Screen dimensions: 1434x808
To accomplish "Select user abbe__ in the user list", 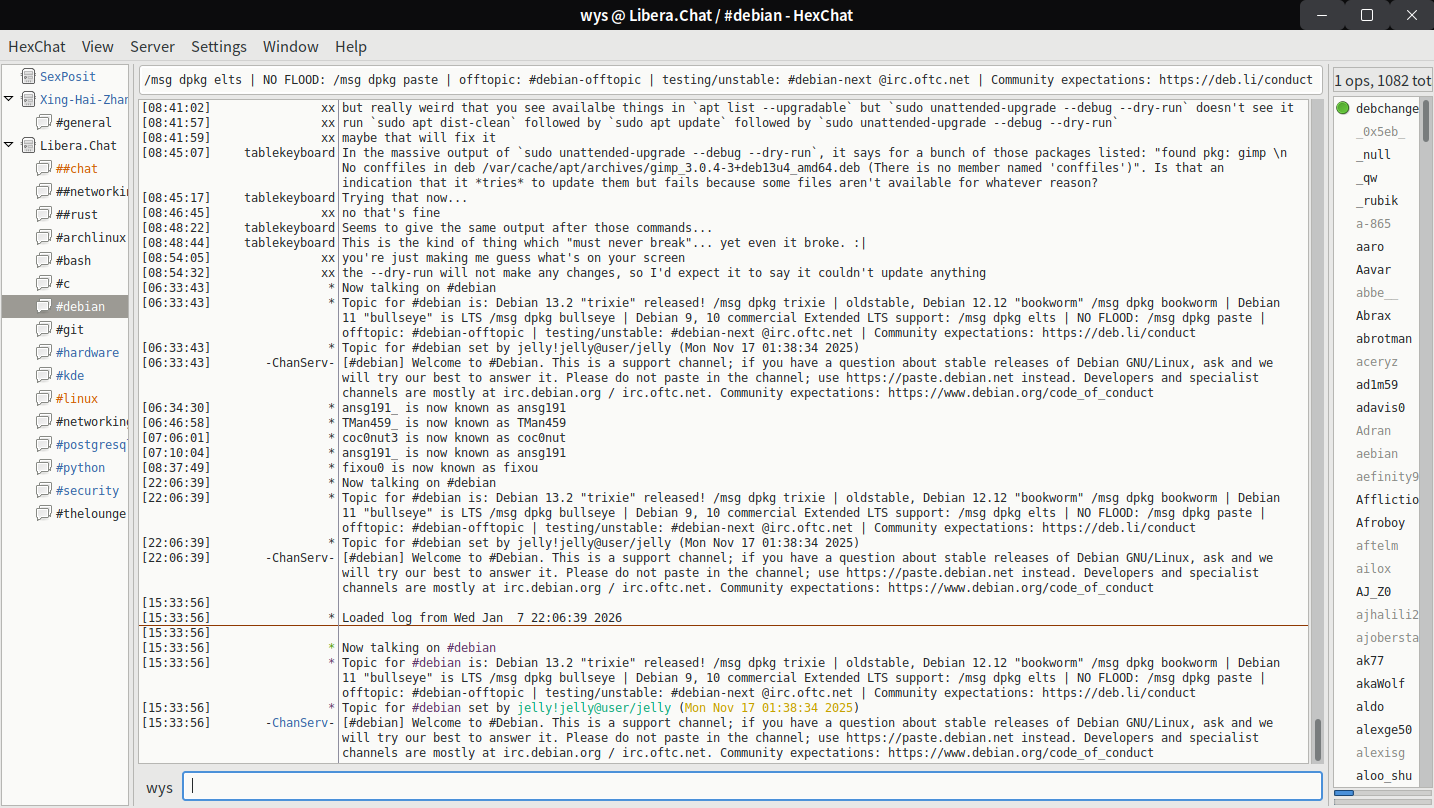I will [1377, 292].
